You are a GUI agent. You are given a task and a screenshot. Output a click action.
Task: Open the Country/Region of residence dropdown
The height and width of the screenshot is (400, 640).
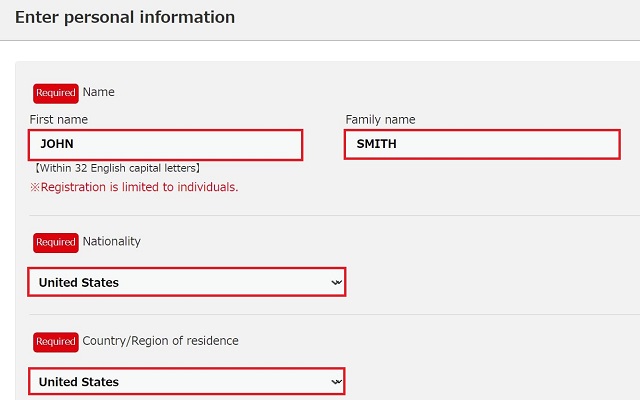pyautogui.click(x=187, y=382)
